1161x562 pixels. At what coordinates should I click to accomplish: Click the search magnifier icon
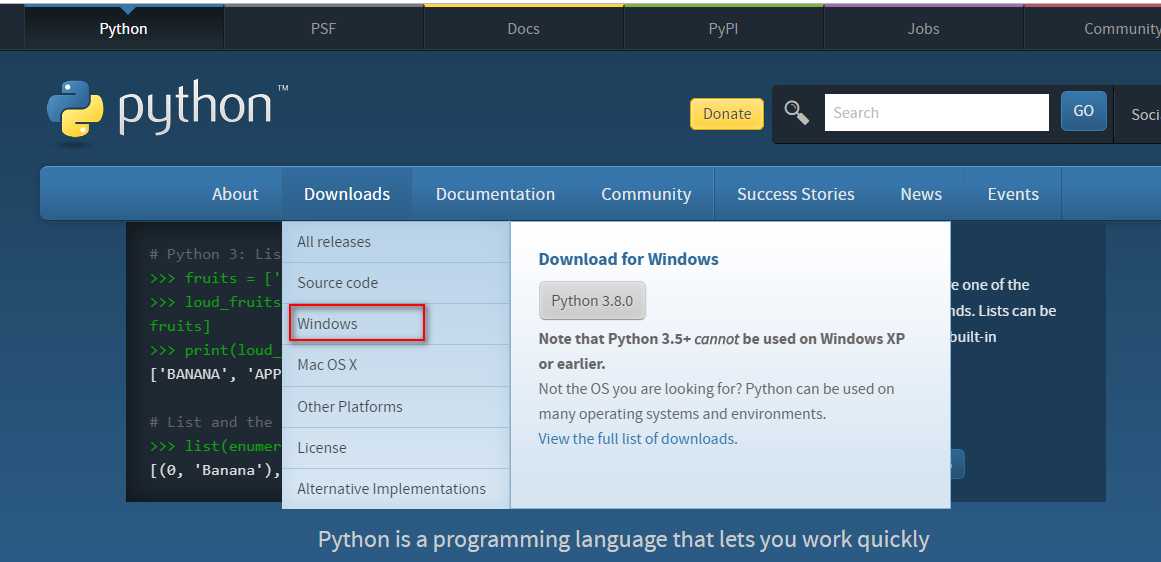[797, 113]
